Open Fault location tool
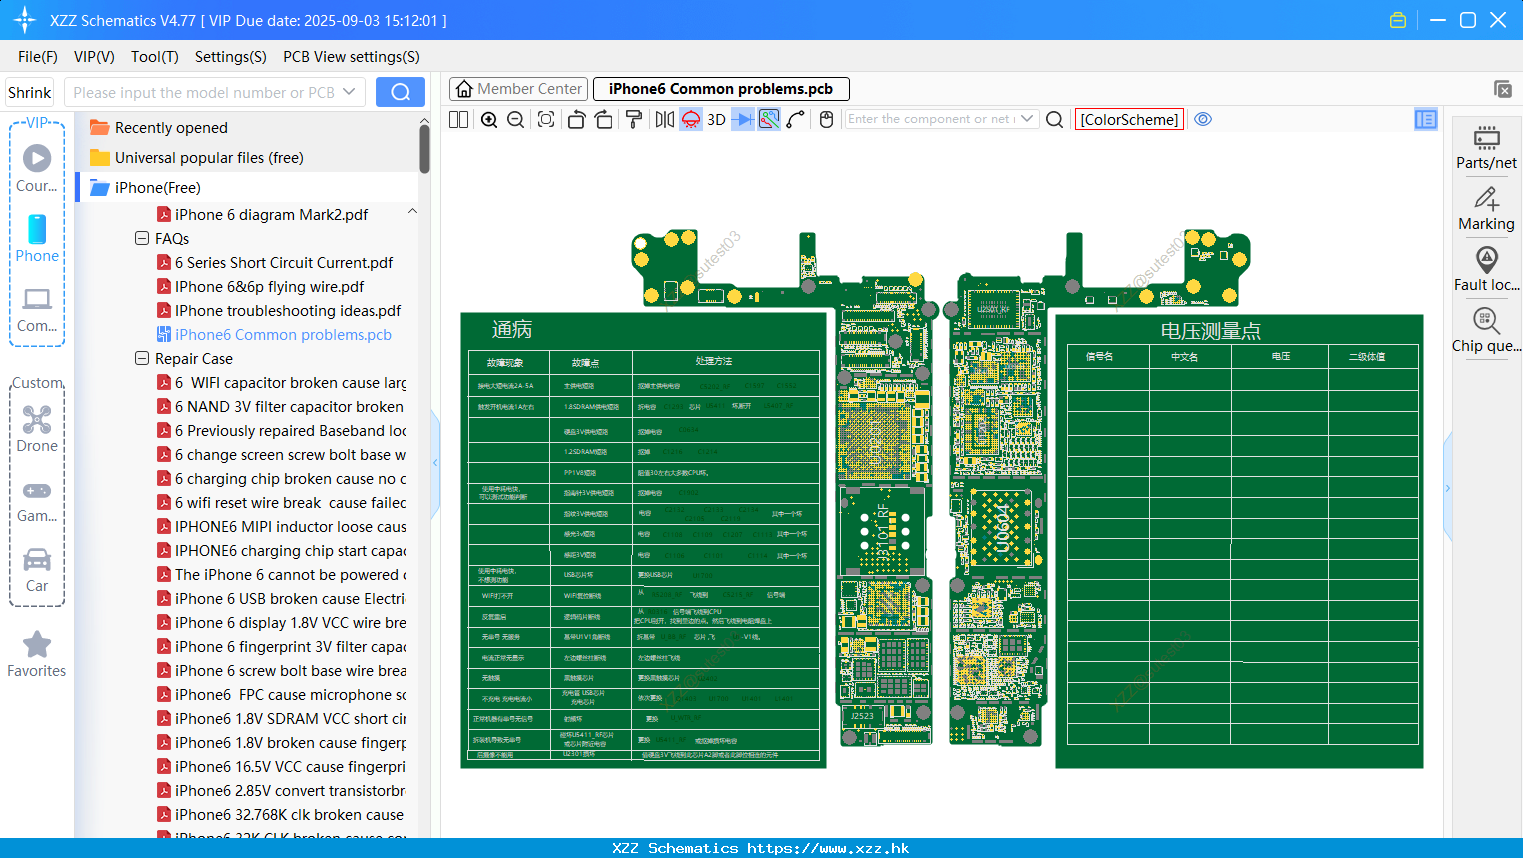This screenshot has width=1523, height=858. pos(1486,269)
